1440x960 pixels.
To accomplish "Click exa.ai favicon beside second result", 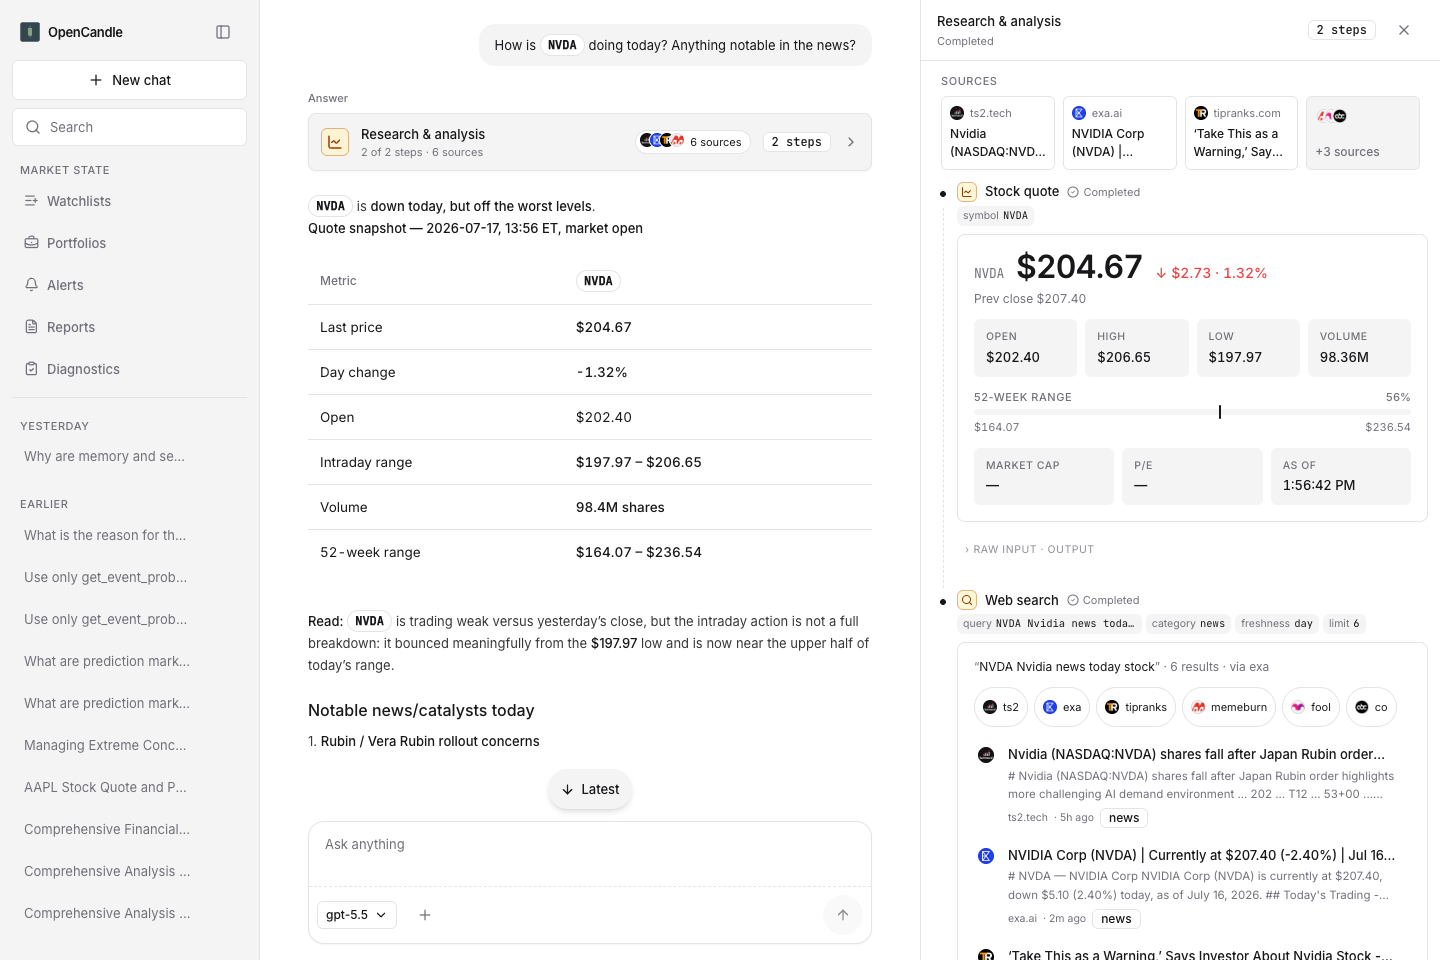I will [x=986, y=856].
